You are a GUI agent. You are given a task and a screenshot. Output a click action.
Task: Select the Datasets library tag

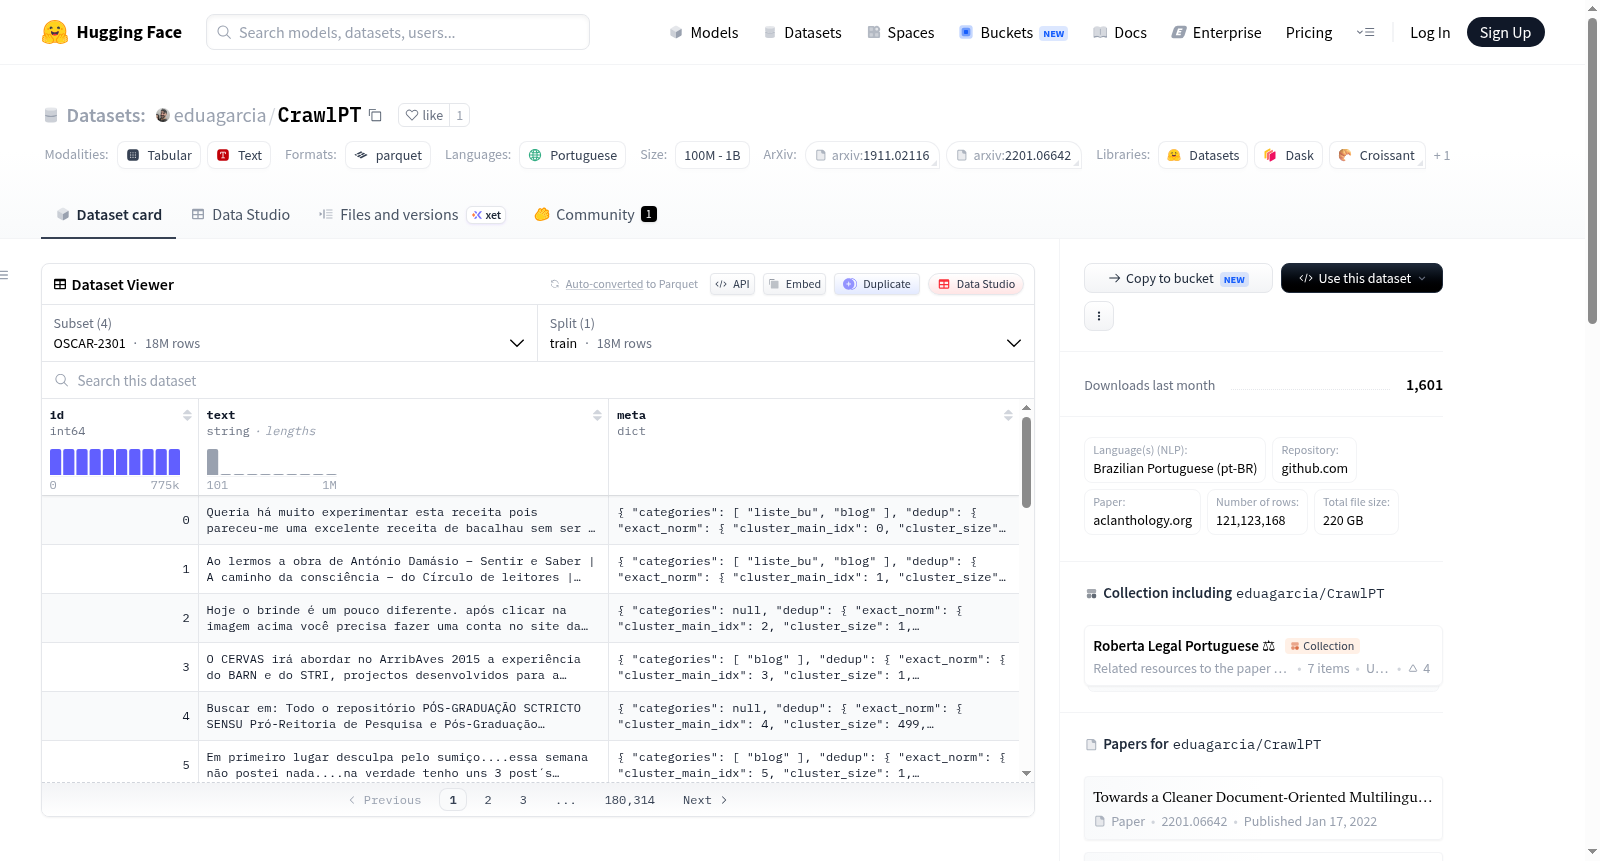pyautogui.click(x=1203, y=155)
